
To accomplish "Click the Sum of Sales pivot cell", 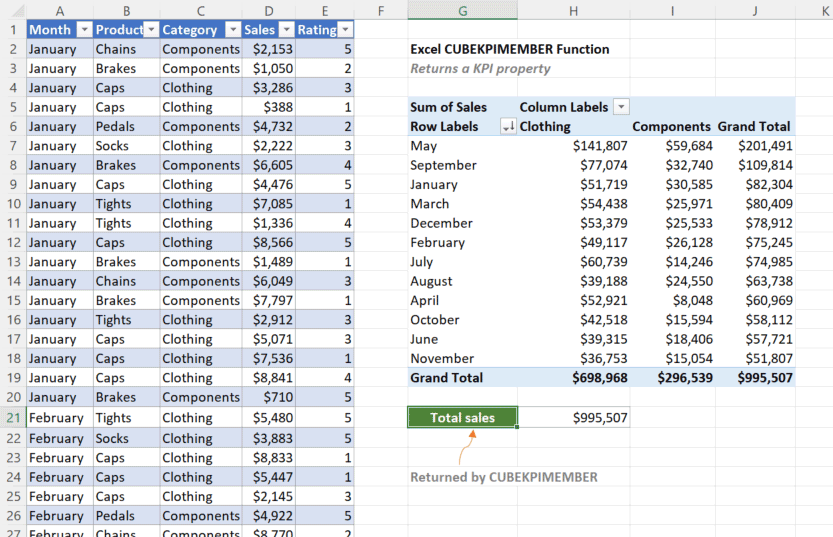I will [x=449, y=107].
